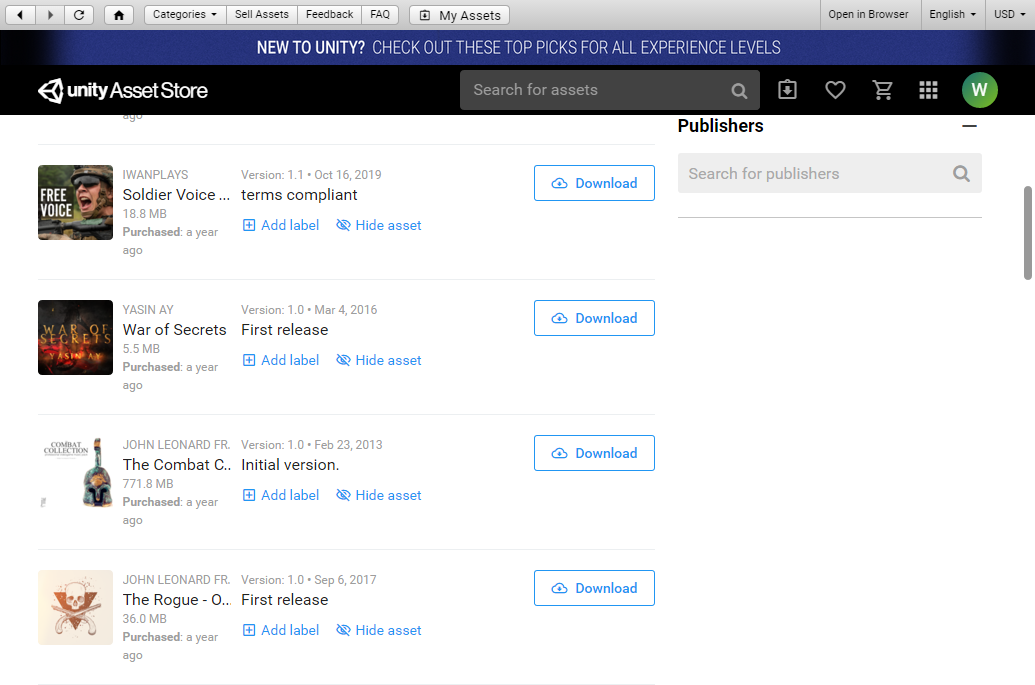The width and height of the screenshot is (1035, 685).
Task: Open the Soldier Voice asset title
Action: point(176,195)
